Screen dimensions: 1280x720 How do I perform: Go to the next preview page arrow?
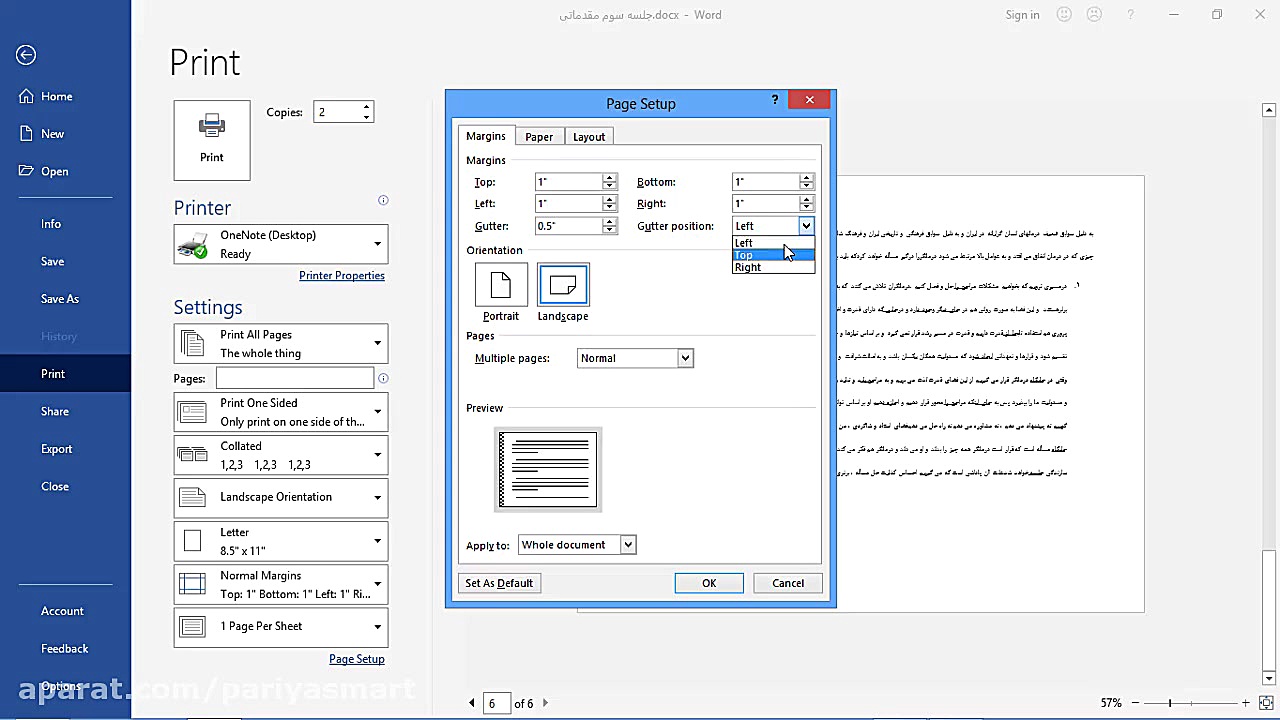(545, 703)
